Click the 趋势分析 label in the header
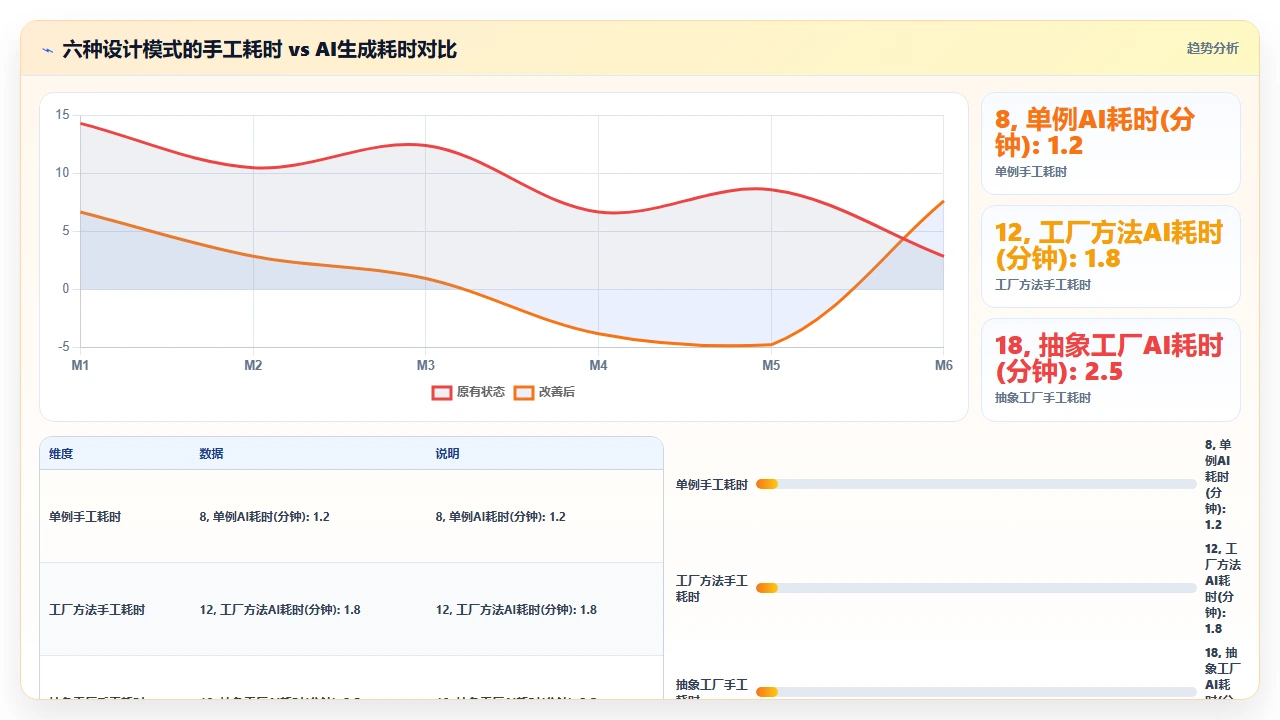The image size is (1280, 720). point(1212,48)
